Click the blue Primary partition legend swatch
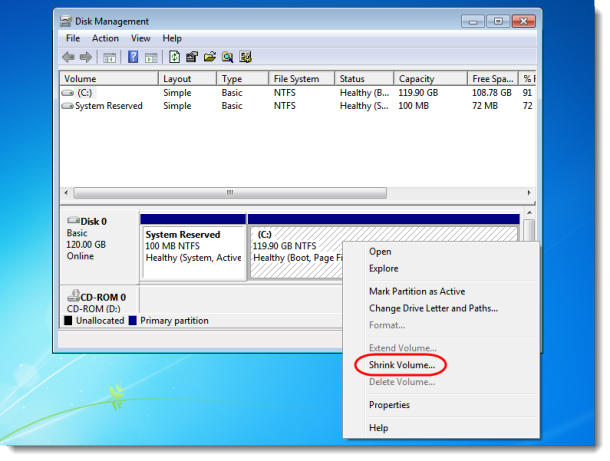Image resolution: width=610 pixels, height=461 pixels. (133, 321)
